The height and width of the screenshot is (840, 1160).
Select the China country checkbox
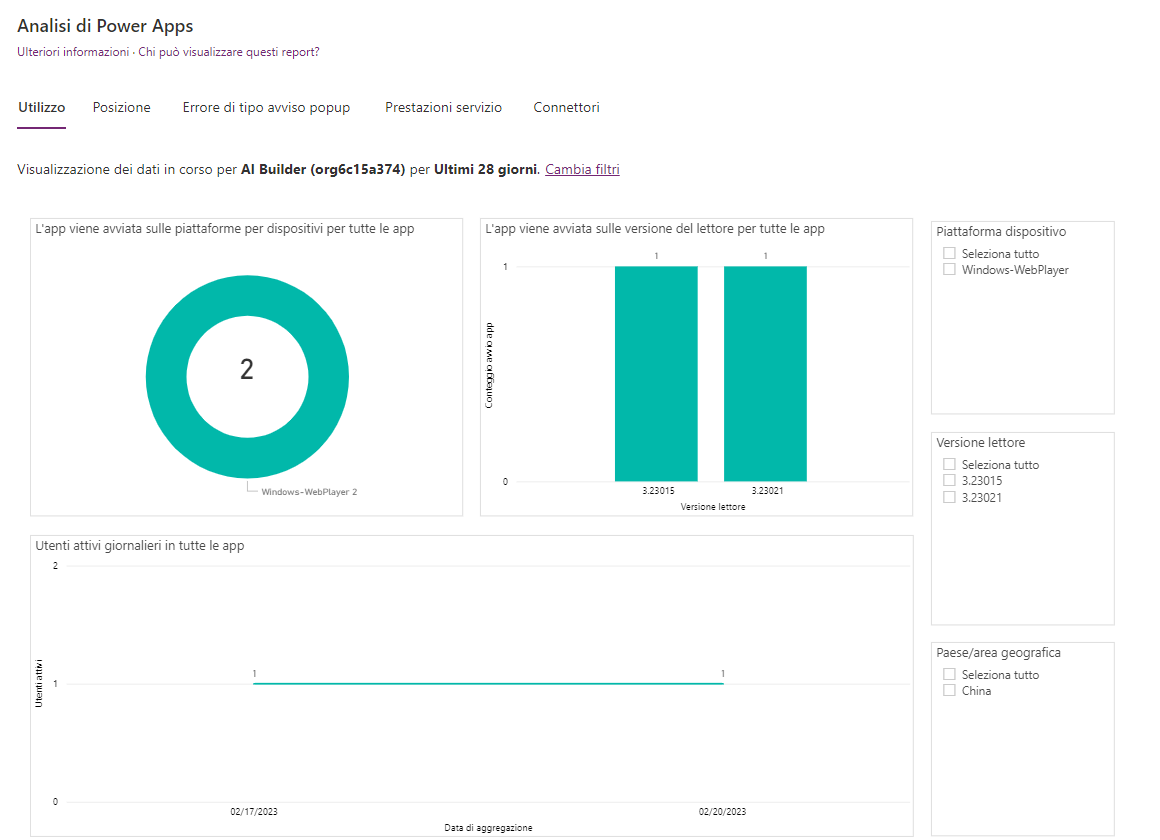[950, 691]
